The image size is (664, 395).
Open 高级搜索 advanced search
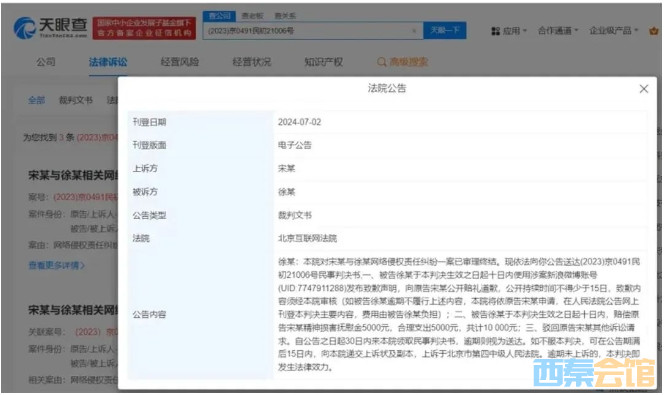[x=402, y=62]
